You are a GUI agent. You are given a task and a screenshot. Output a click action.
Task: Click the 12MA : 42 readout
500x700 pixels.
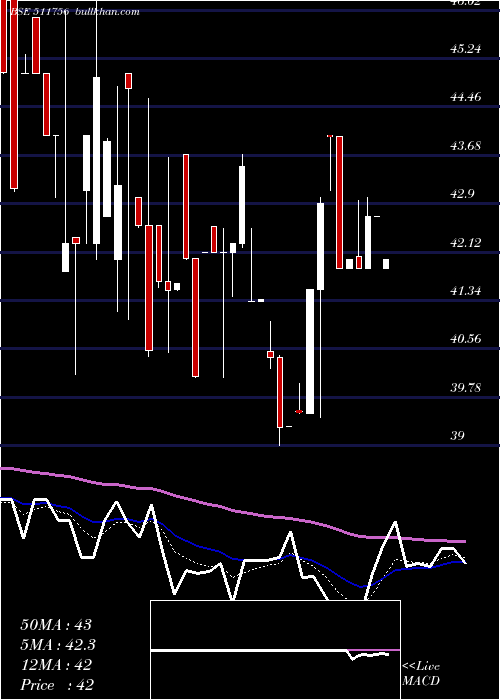pos(56,665)
